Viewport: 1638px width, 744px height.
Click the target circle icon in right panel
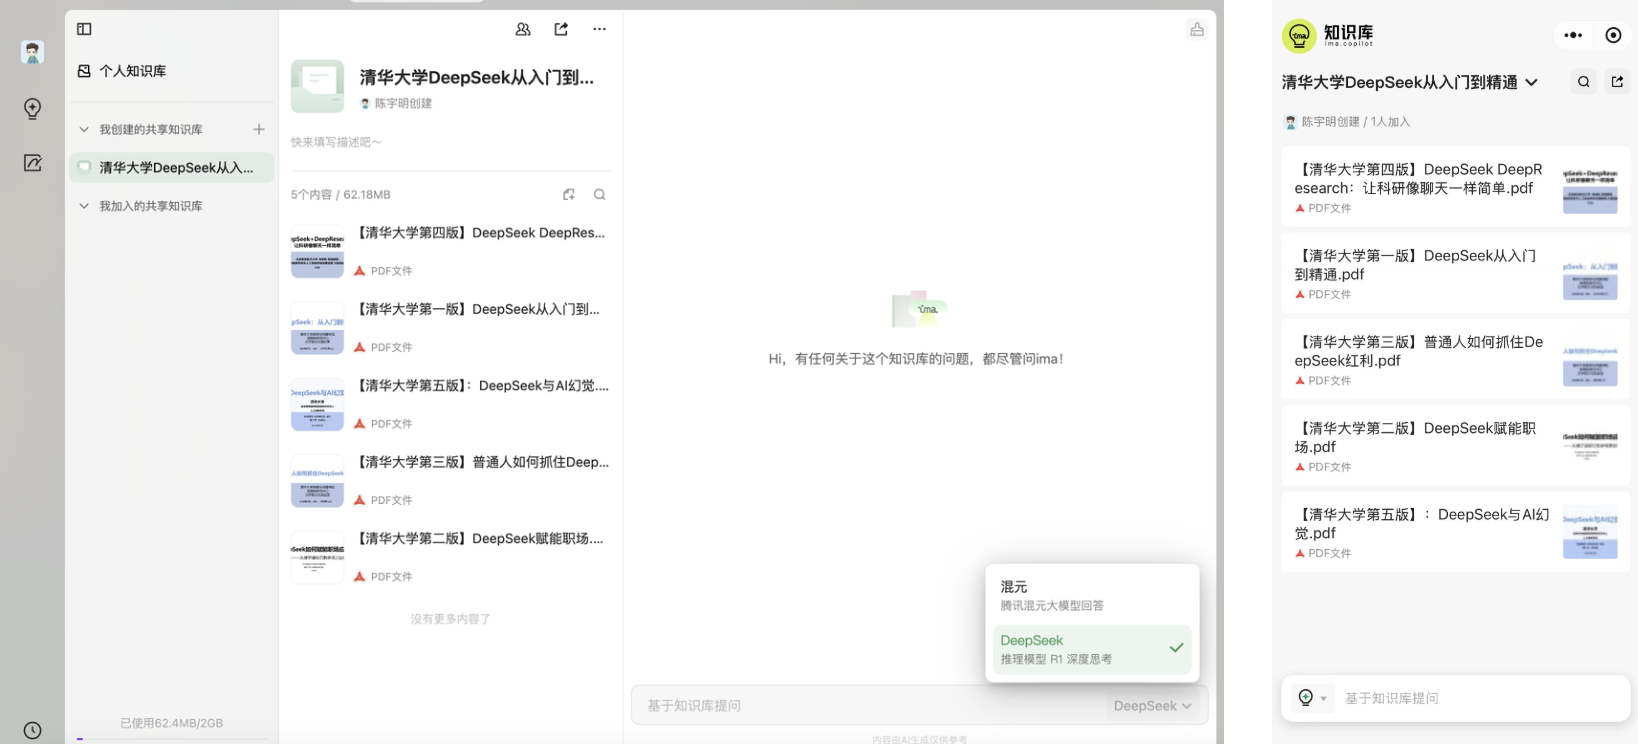tap(1613, 35)
